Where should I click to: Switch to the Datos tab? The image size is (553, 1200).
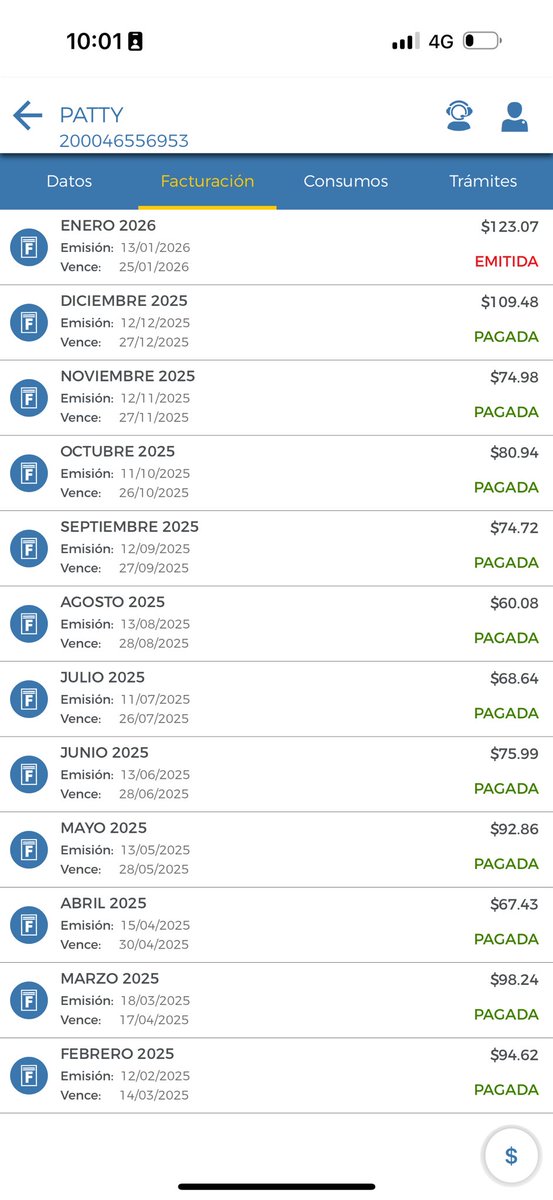[69, 181]
